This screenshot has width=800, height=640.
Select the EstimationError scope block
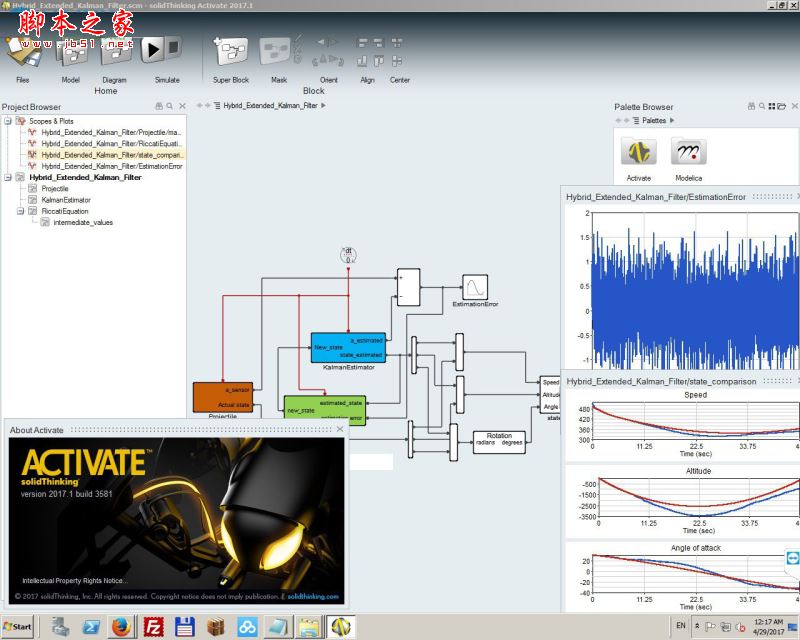point(475,287)
